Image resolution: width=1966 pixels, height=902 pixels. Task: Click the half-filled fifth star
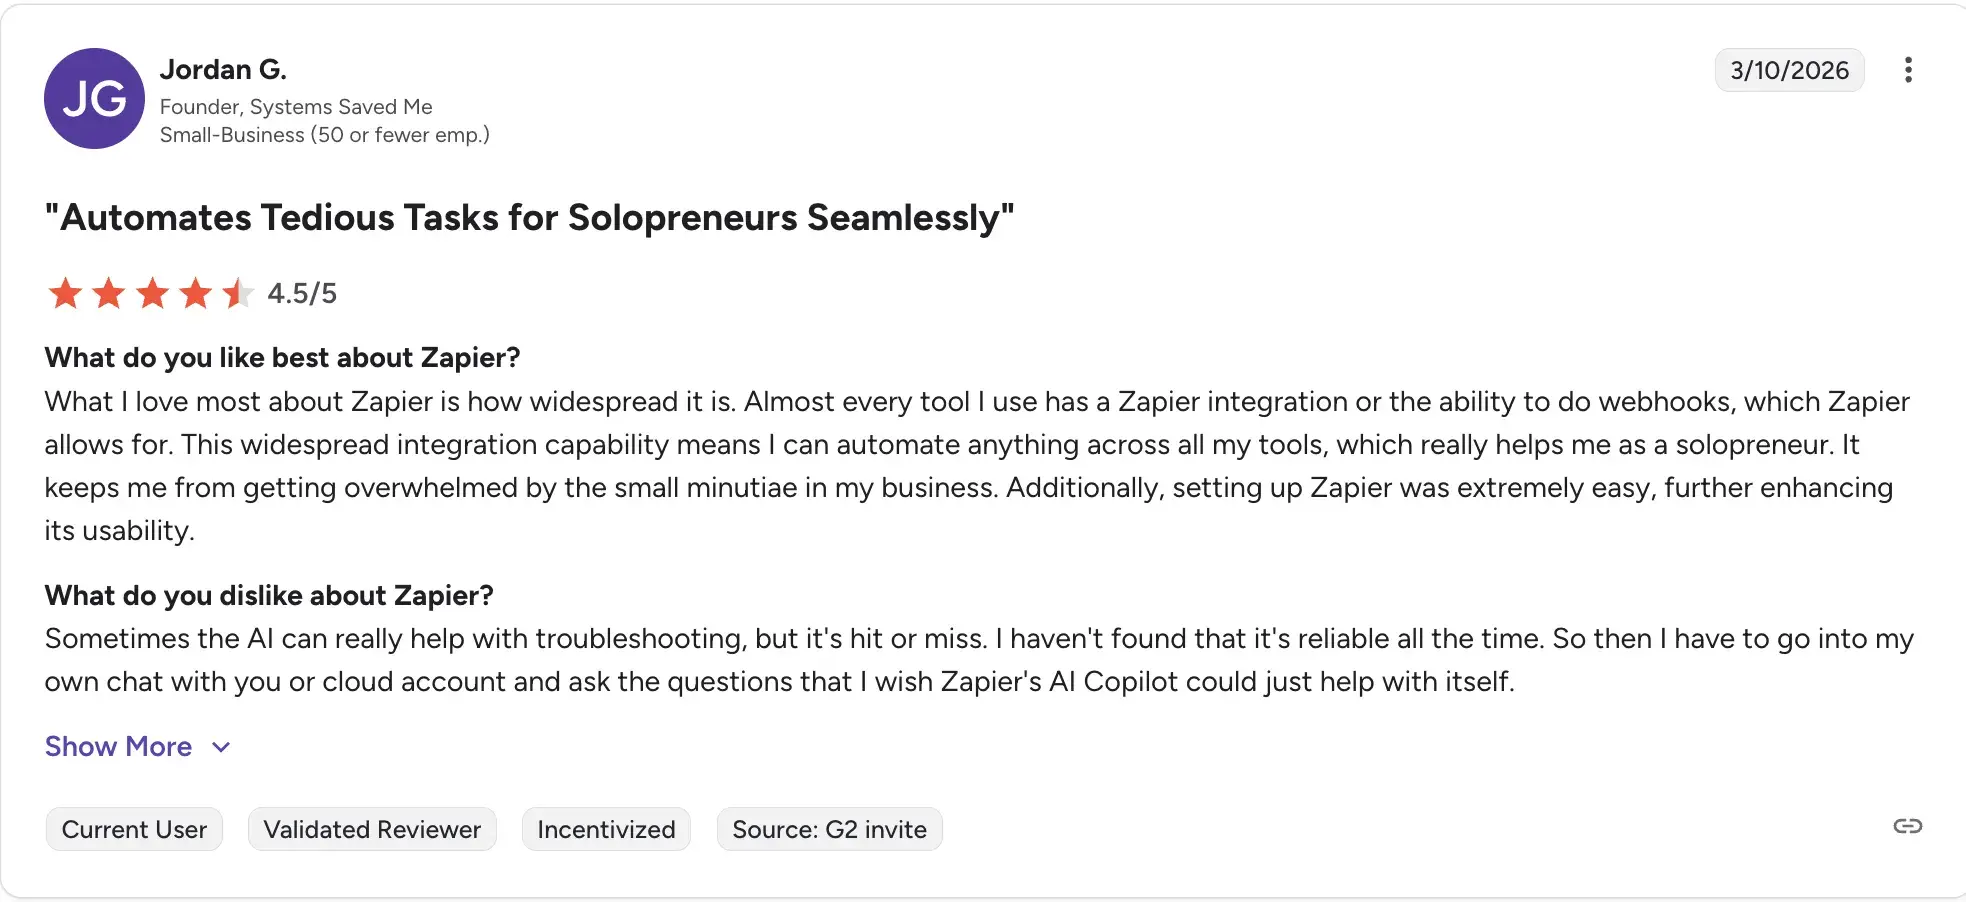[238, 293]
